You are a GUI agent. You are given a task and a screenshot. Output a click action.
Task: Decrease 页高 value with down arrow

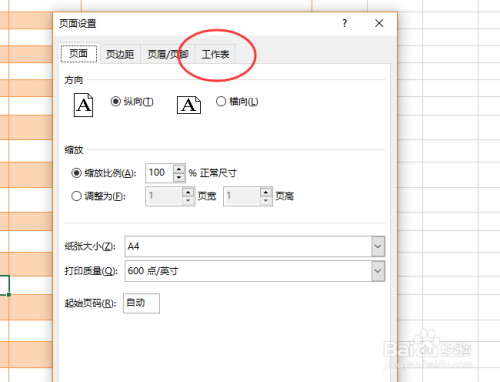(266, 201)
